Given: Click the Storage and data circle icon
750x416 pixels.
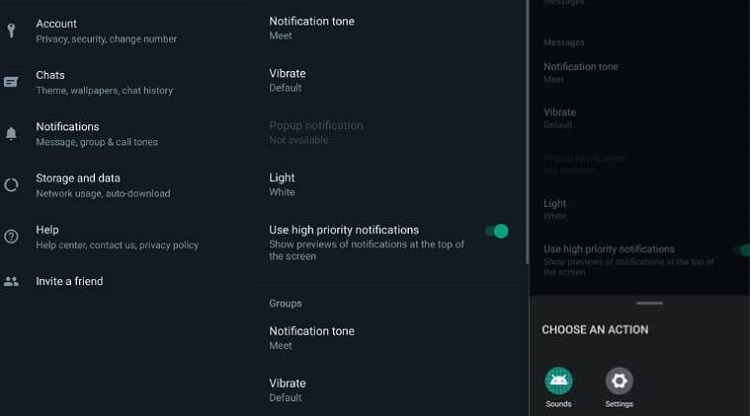Looking at the screenshot, I should tap(11, 185).
